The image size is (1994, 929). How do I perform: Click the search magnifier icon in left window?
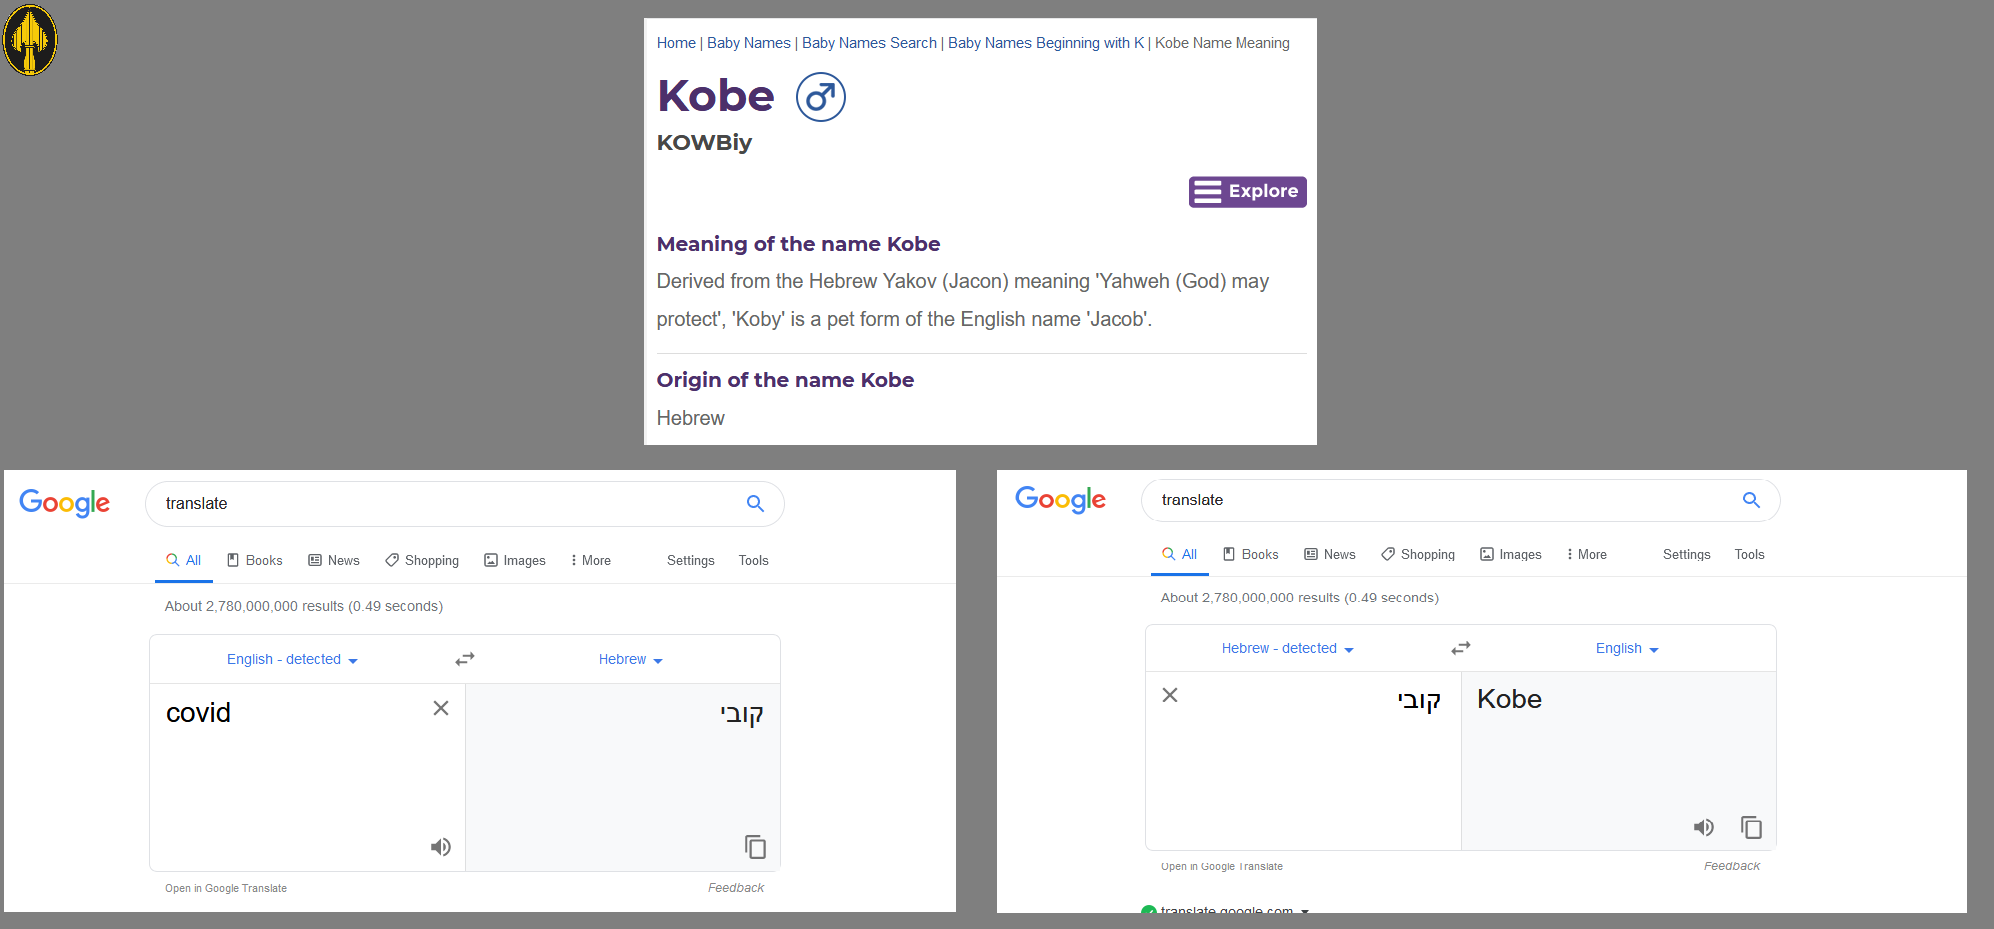click(x=755, y=504)
